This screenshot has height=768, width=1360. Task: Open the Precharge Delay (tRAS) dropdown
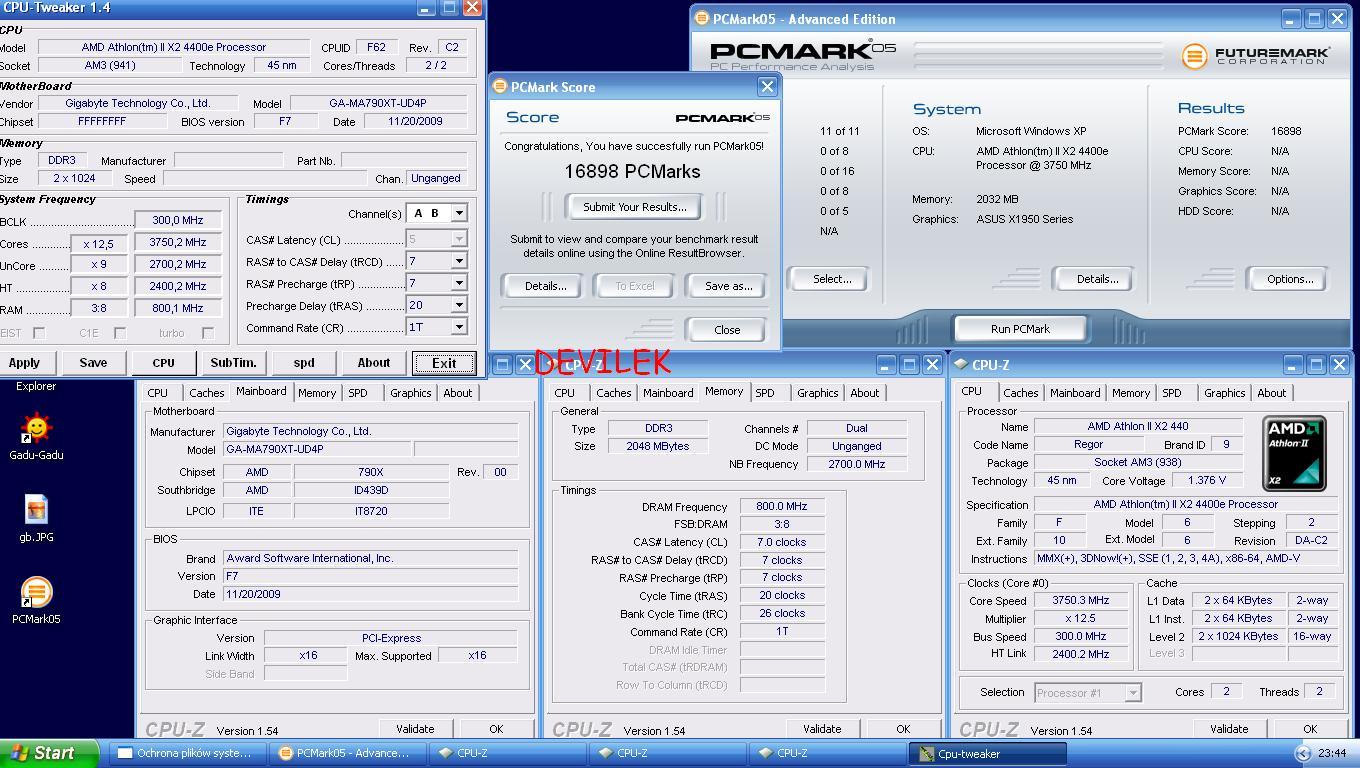click(459, 305)
